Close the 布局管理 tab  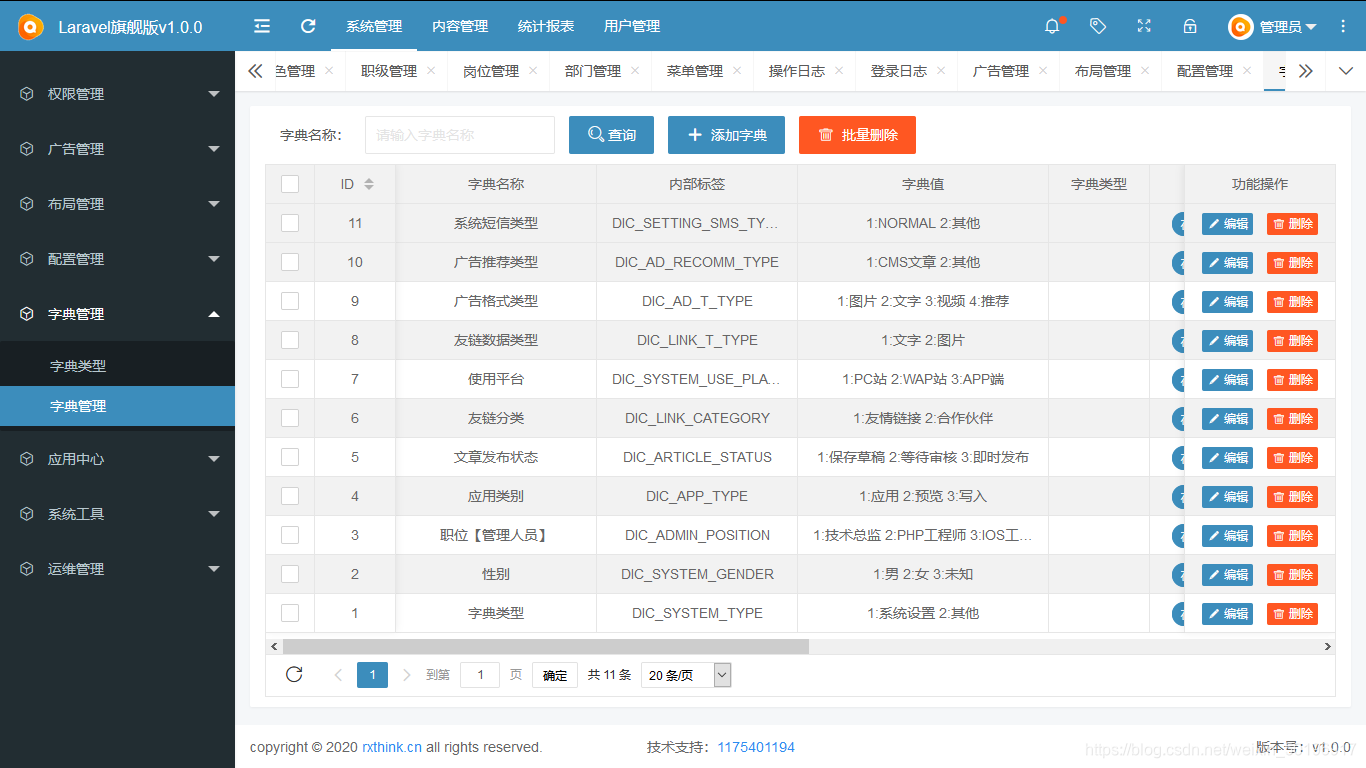pos(1145,70)
